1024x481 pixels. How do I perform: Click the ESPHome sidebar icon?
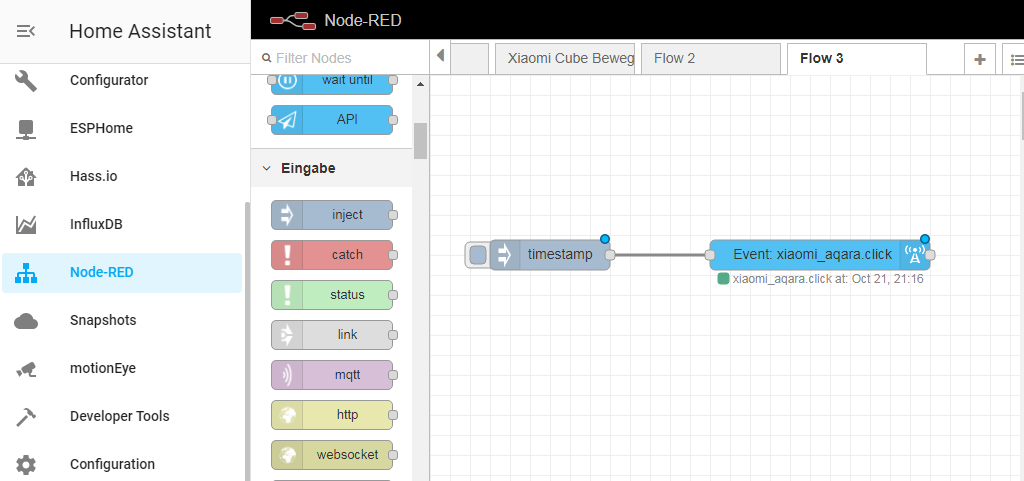(26, 129)
